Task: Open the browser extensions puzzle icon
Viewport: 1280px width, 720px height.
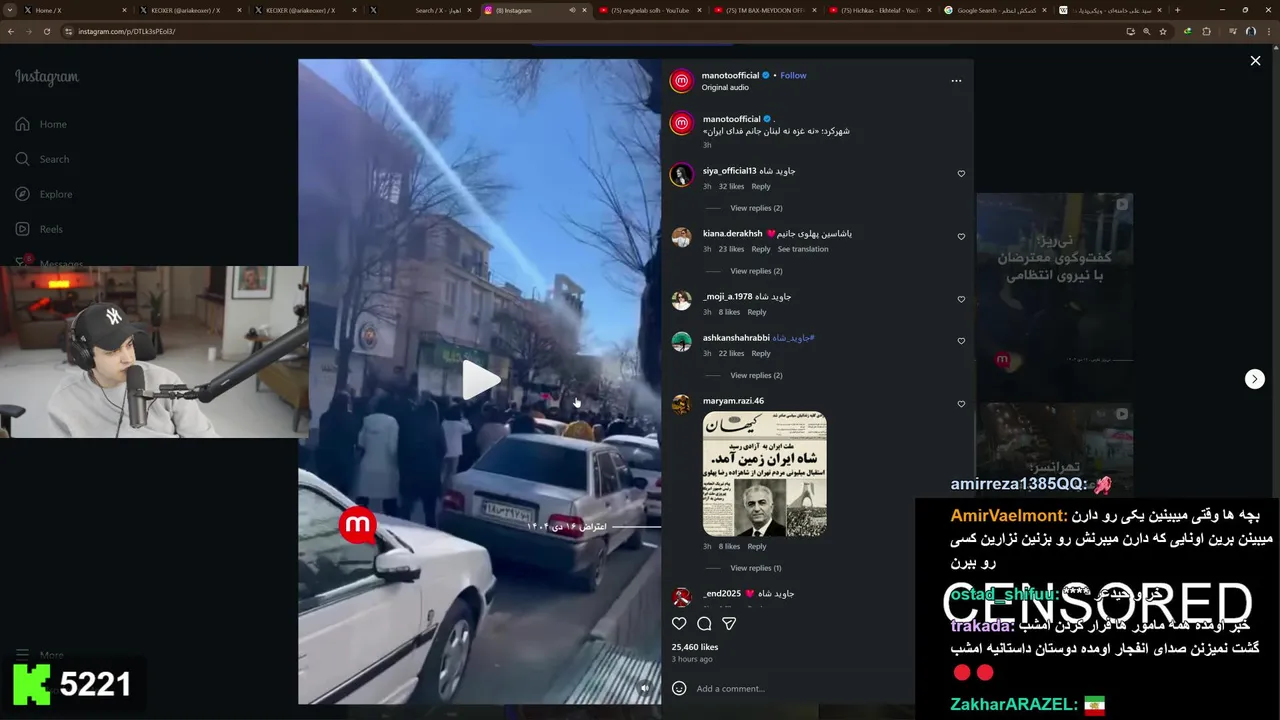Action: click(1206, 31)
